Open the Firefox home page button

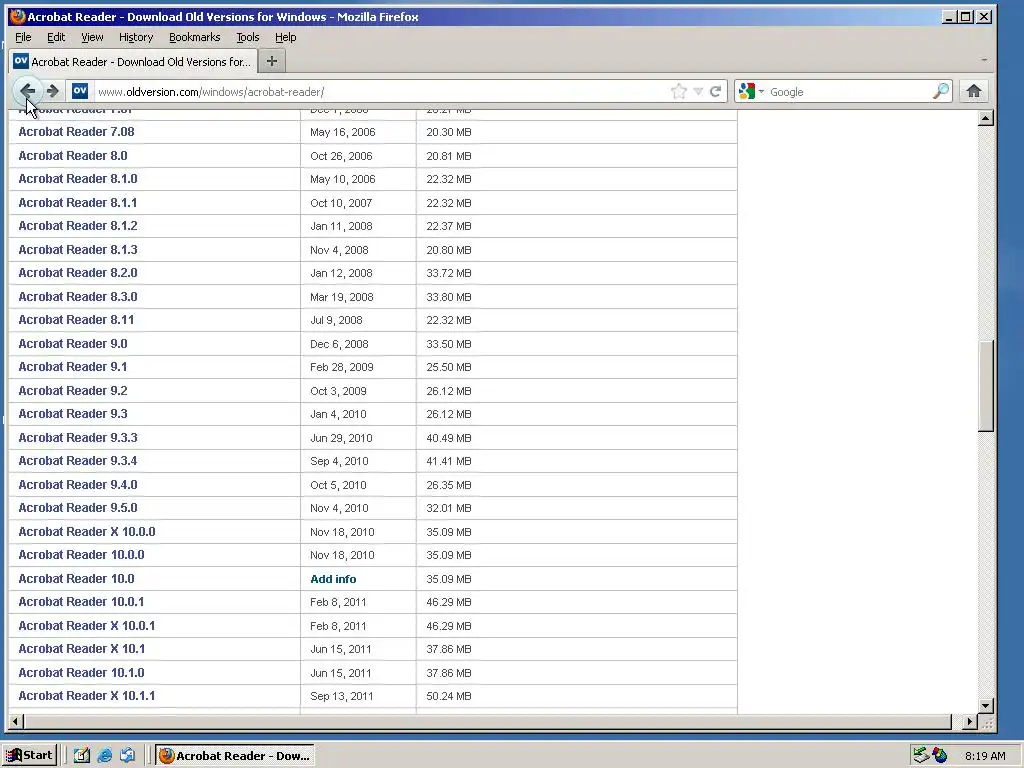[974, 91]
